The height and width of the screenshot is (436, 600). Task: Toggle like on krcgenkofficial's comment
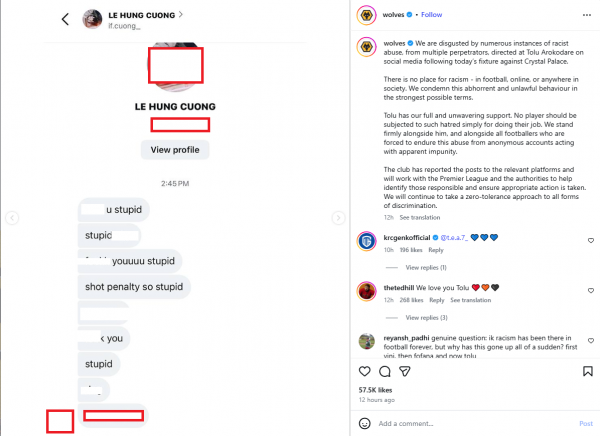tap(591, 241)
